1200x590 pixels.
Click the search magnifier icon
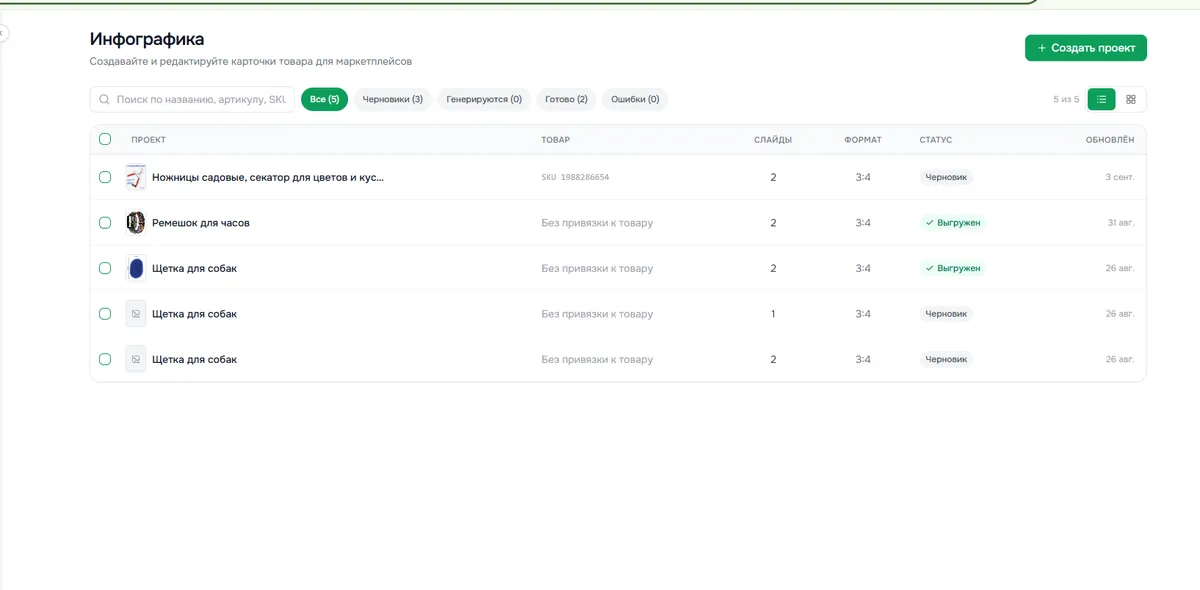[104, 100]
